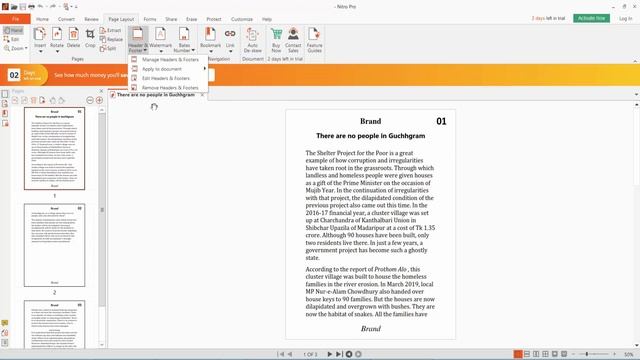
Task: Zoom out thumbnails with minus icon
Action: (x=90, y=100)
